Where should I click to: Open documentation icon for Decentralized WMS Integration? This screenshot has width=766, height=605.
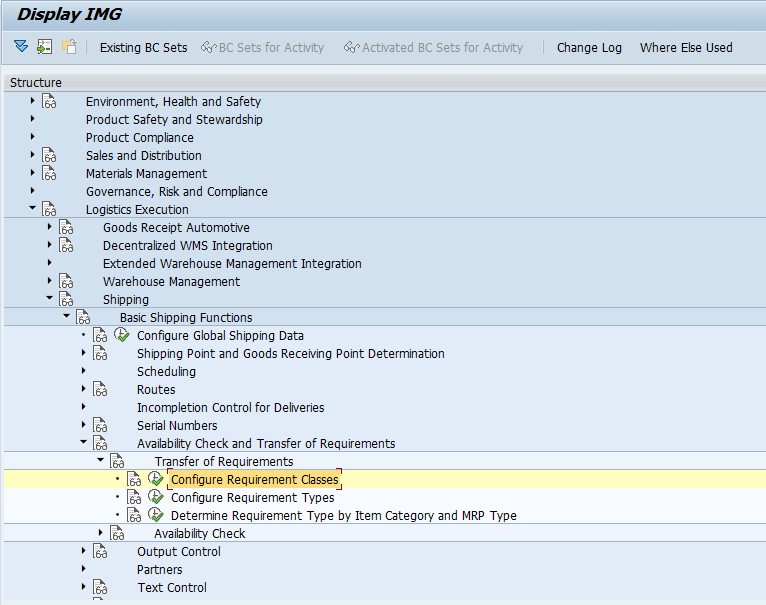[x=66, y=246]
